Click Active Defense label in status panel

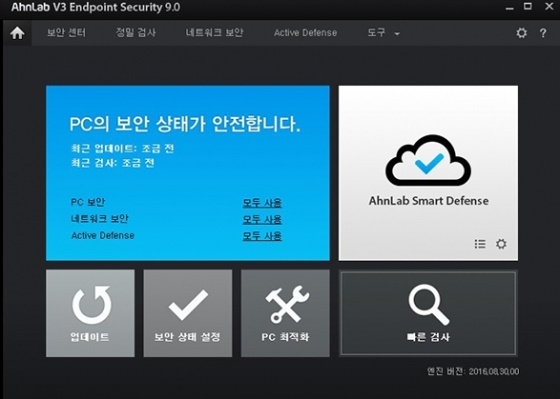[x=103, y=235]
